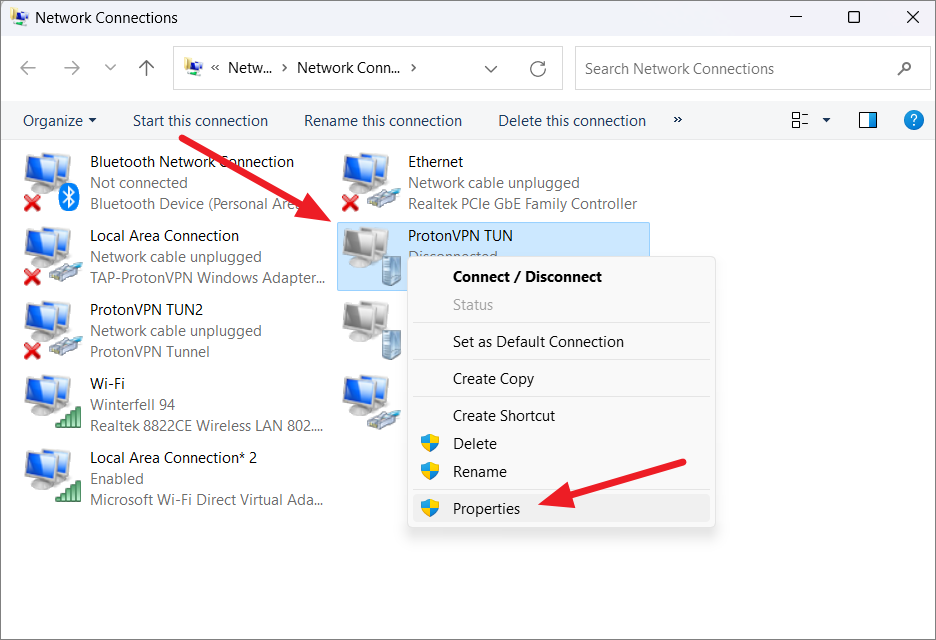The image size is (936, 640).
Task: Focus the Search Network Connections field
Action: pyautogui.click(x=752, y=68)
